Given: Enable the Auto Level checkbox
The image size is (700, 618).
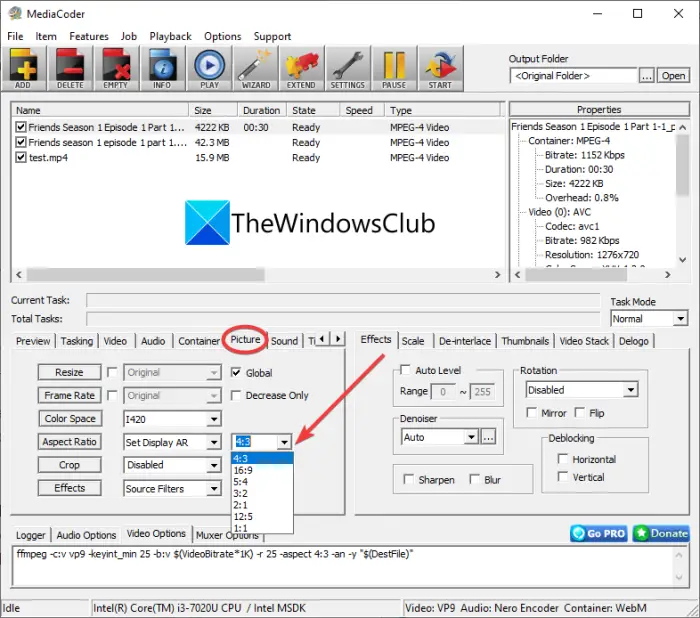Looking at the screenshot, I should coord(405,370).
